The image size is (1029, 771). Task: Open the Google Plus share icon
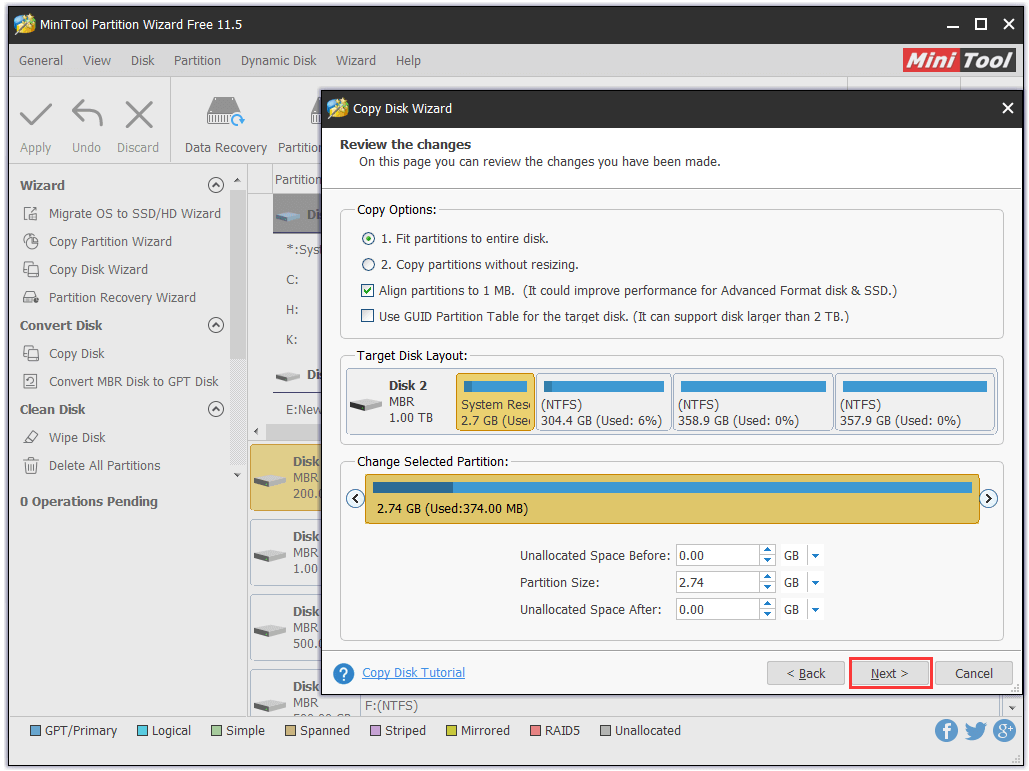[x=1004, y=730]
